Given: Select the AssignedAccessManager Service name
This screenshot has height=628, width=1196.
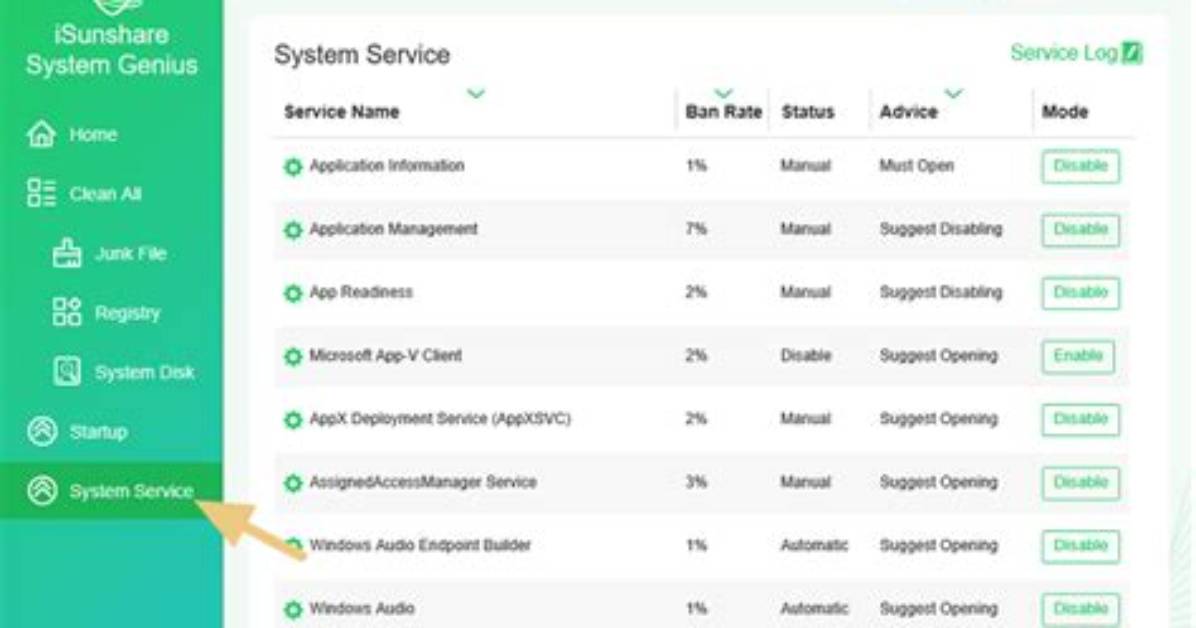Looking at the screenshot, I should pyautogui.click(x=423, y=482).
